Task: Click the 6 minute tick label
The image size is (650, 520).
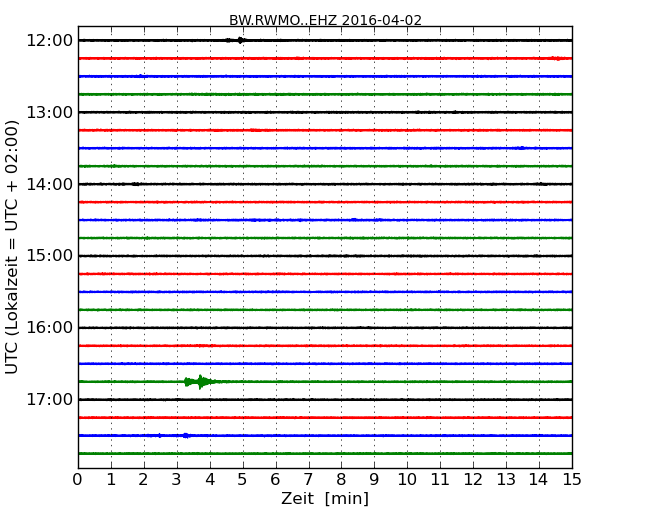Action: coord(276,480)
